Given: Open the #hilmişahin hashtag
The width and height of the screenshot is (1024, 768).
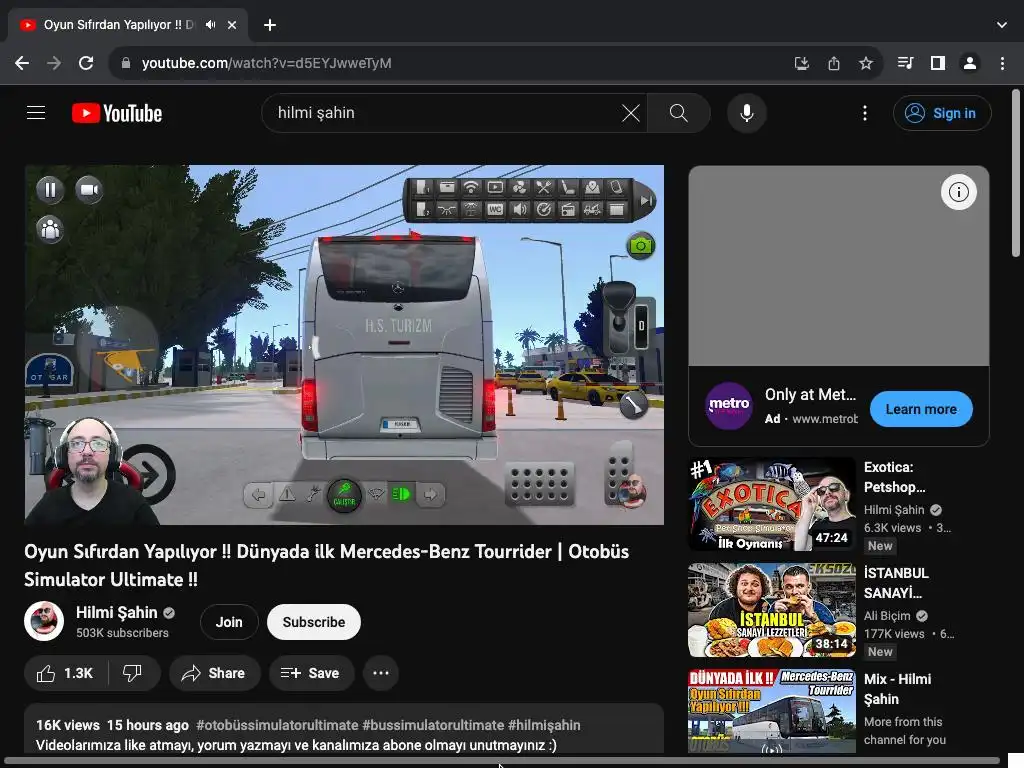Looking at the screenshot, I should [x=544, y=726].
